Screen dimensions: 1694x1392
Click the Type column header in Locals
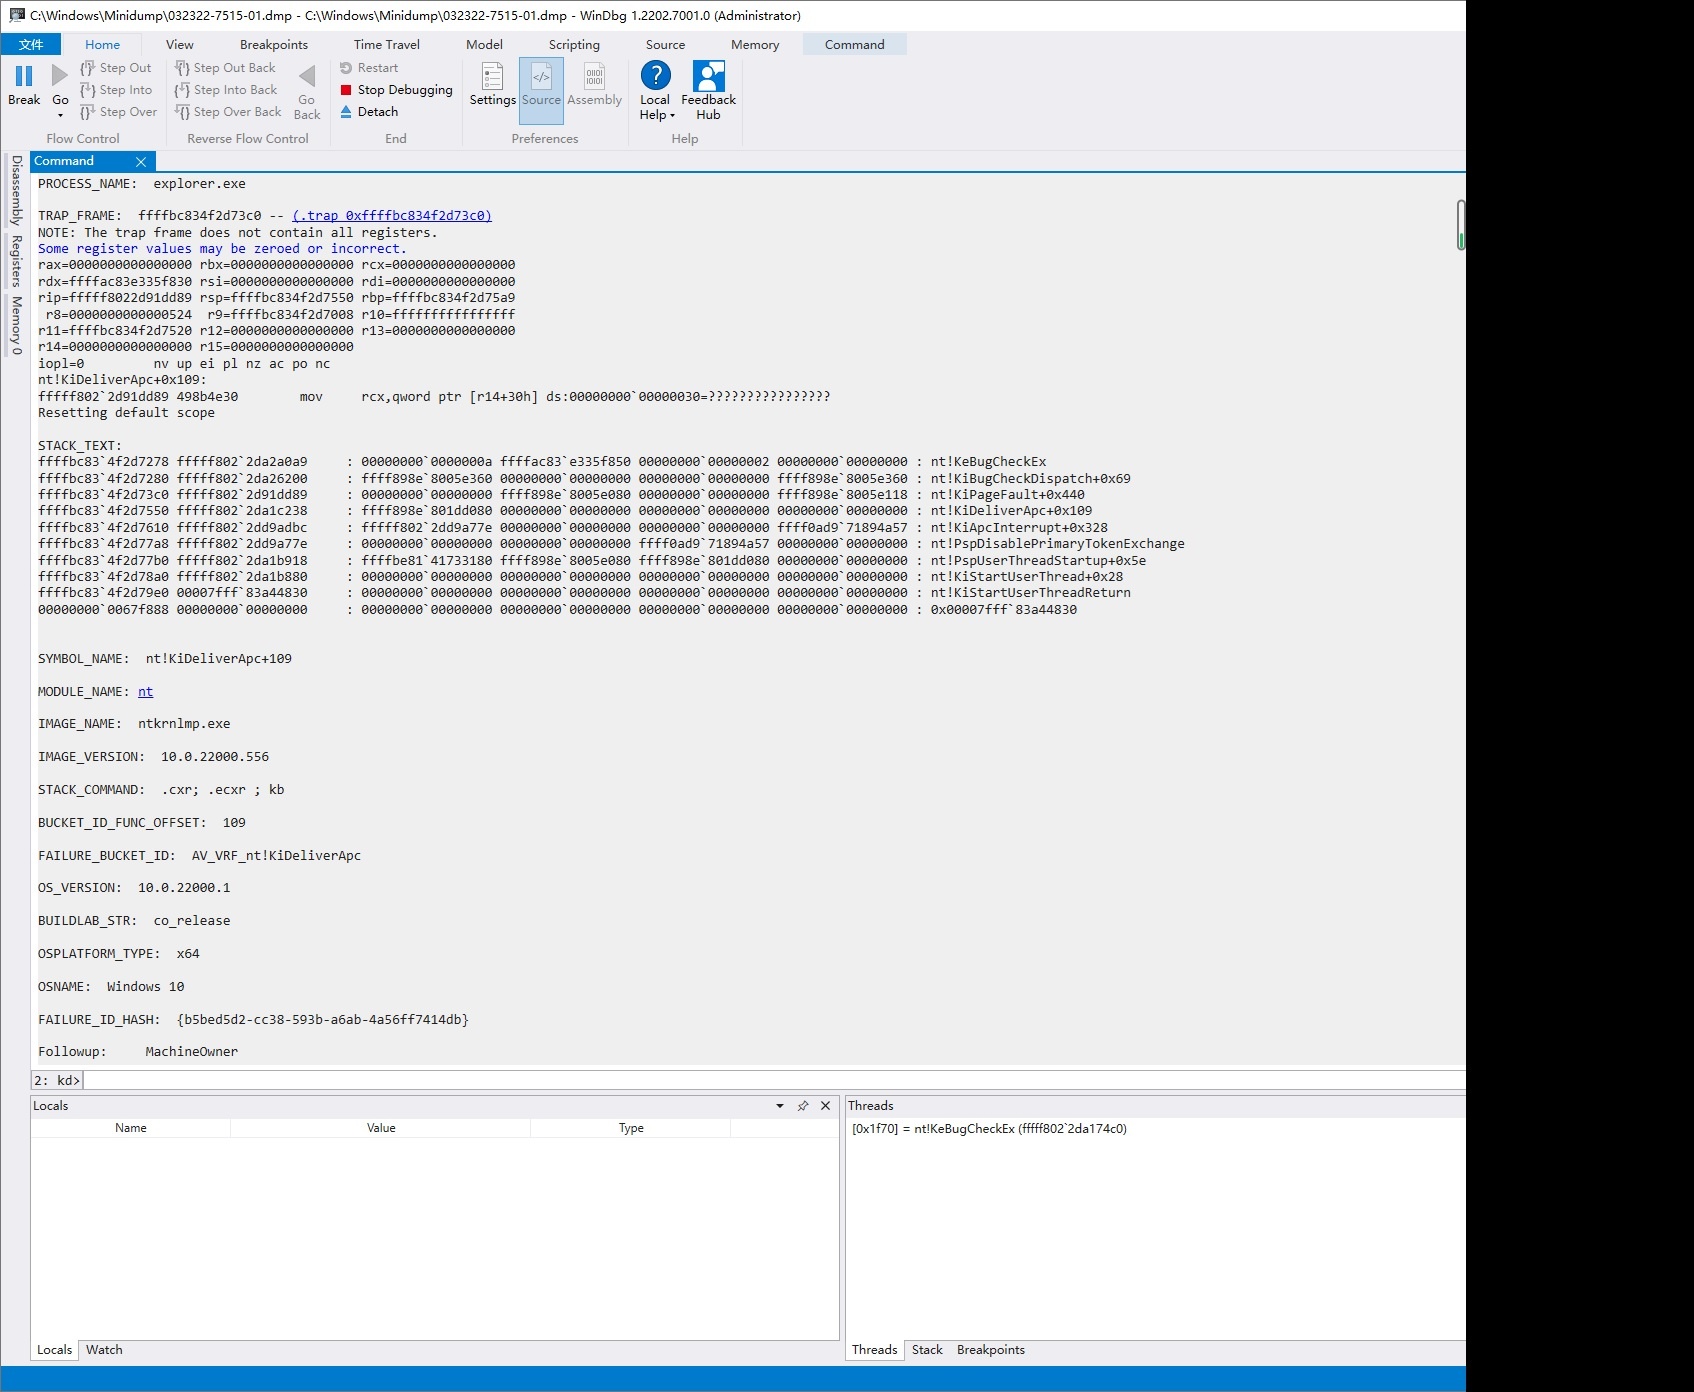click(631, 1128)
